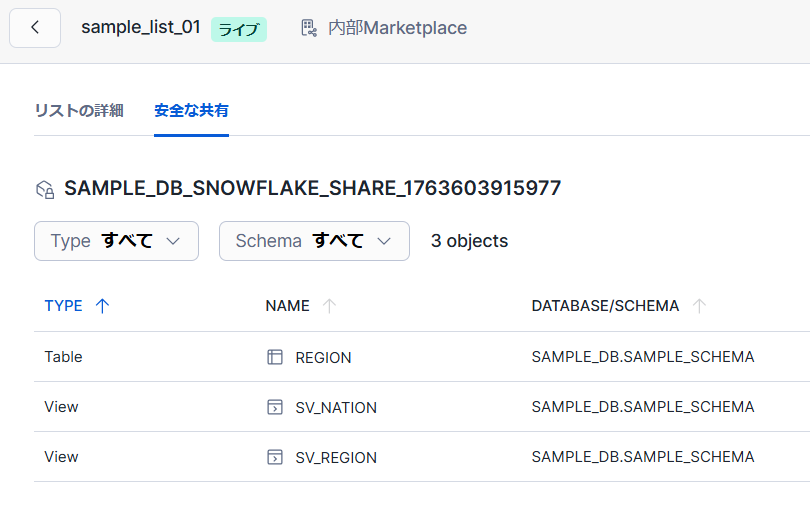Click the ライブ status badge
The height and width of the screenshot is (523, 810).
point(239,29)
